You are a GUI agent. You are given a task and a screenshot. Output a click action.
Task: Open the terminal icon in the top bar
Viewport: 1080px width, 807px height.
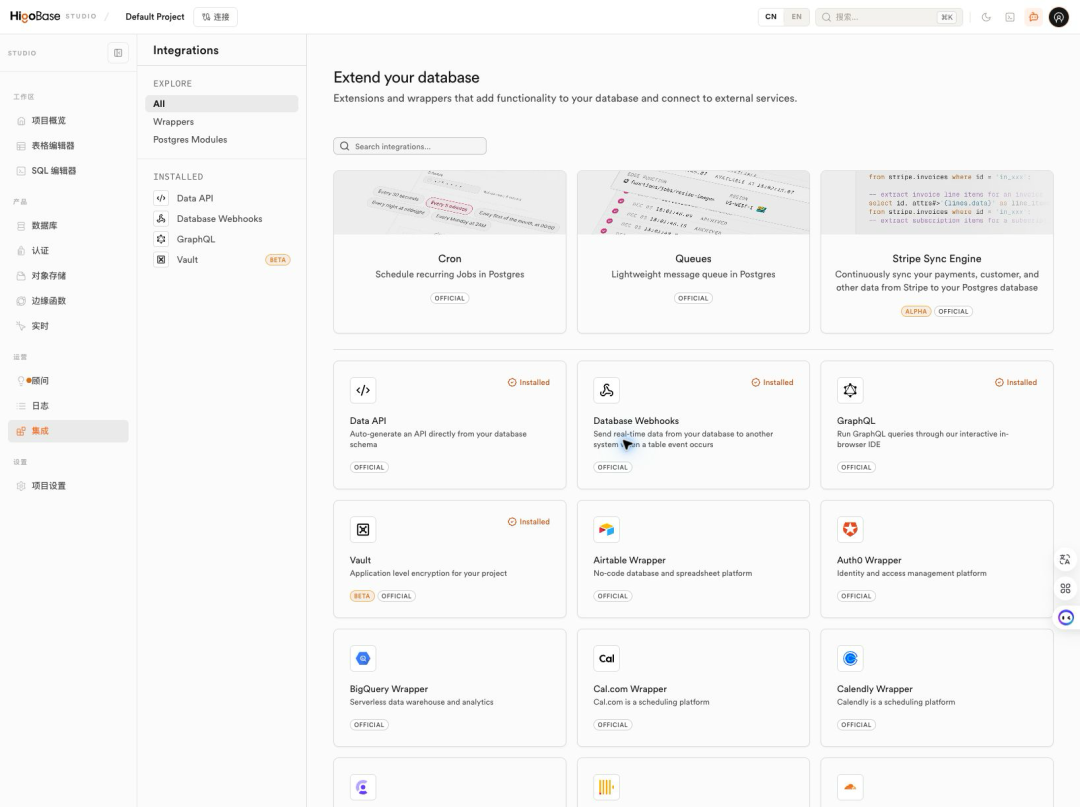pos(1010,17)
